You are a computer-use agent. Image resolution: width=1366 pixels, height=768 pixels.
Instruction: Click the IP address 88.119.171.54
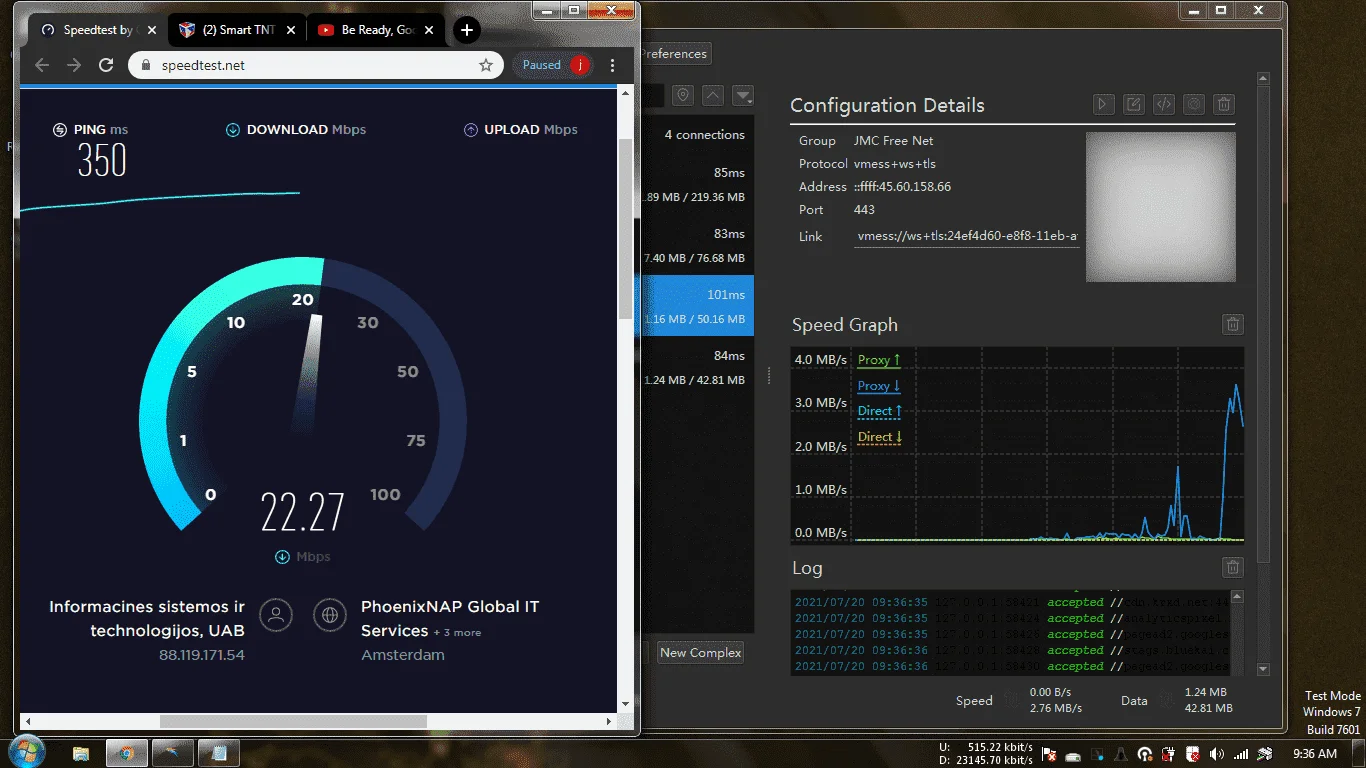pos(201,655)
